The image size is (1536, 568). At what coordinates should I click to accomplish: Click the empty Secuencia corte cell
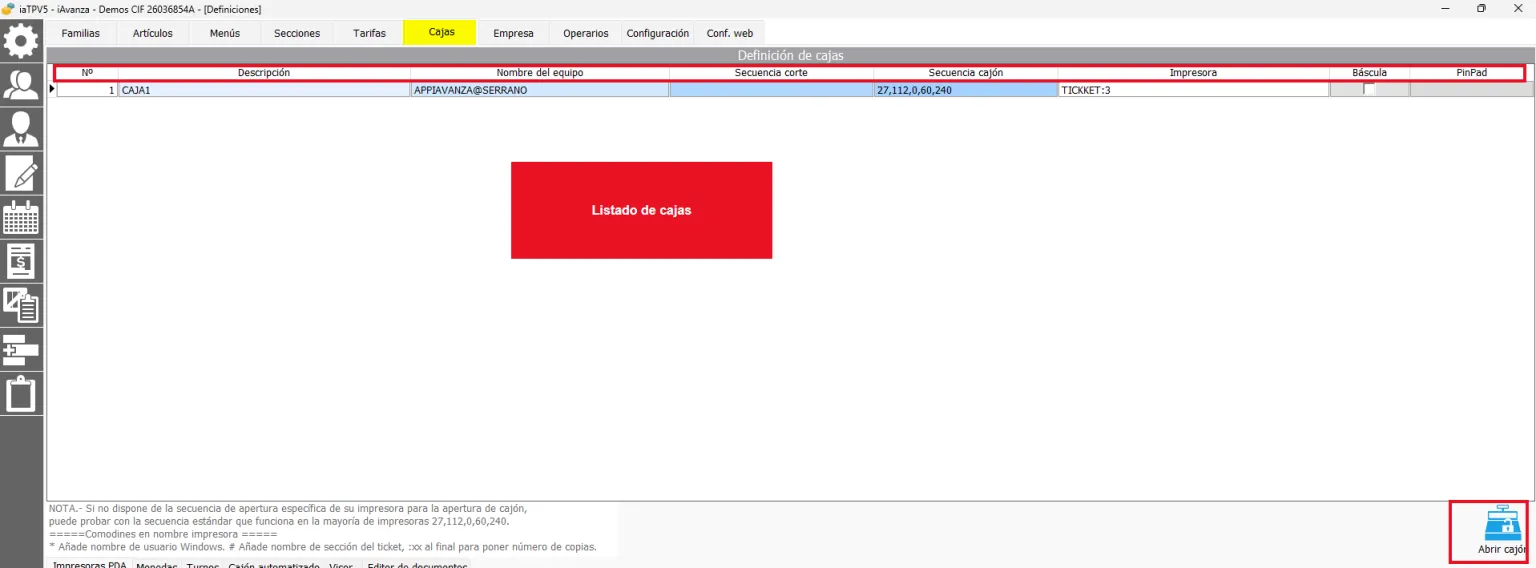tap(772, 89)
